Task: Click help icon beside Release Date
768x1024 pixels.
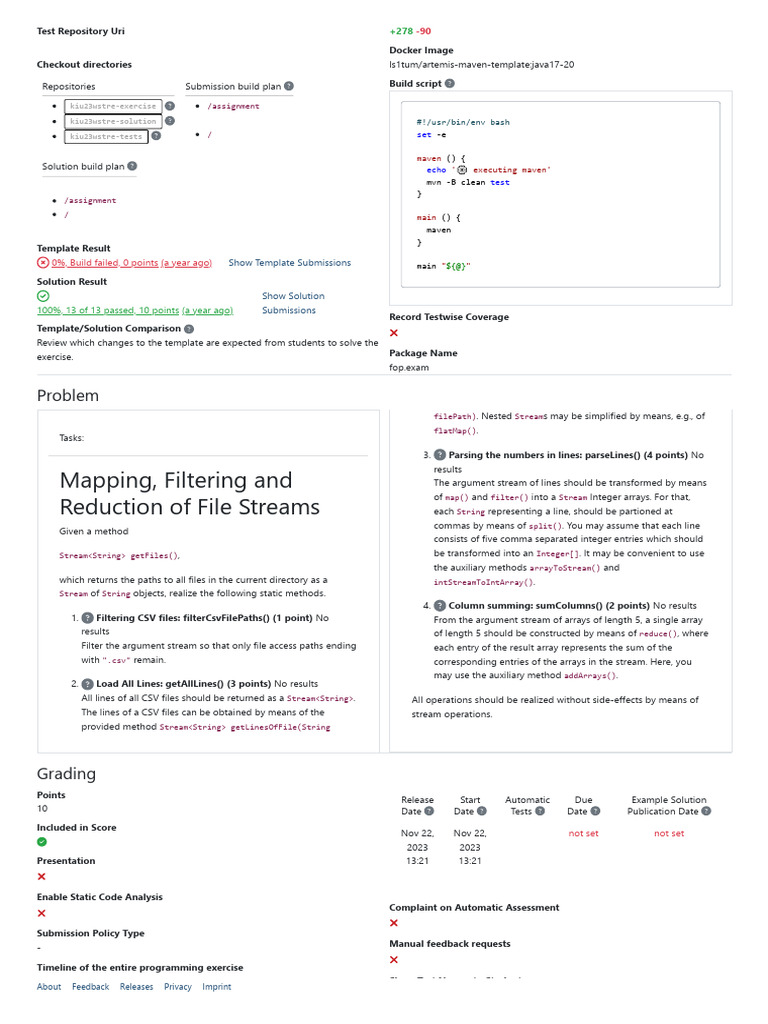Action: click(x=429, y=811)
